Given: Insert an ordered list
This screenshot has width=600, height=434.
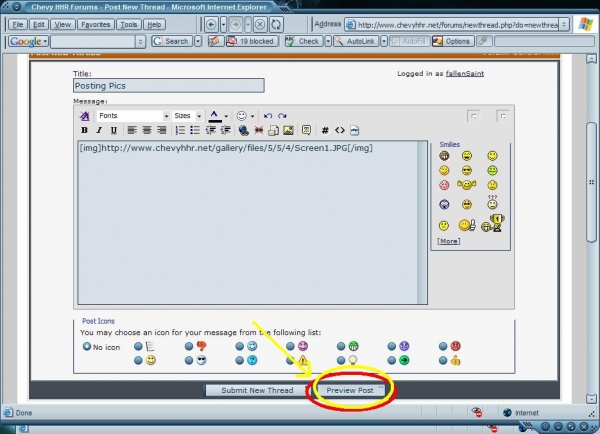Looking at the screenshot, I should click(181, 130).
